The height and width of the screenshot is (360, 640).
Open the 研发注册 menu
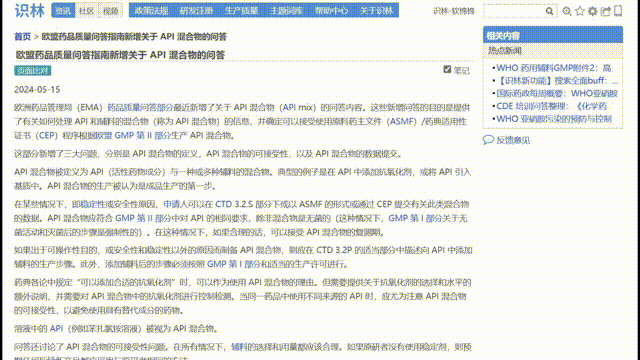pos(196,11)
